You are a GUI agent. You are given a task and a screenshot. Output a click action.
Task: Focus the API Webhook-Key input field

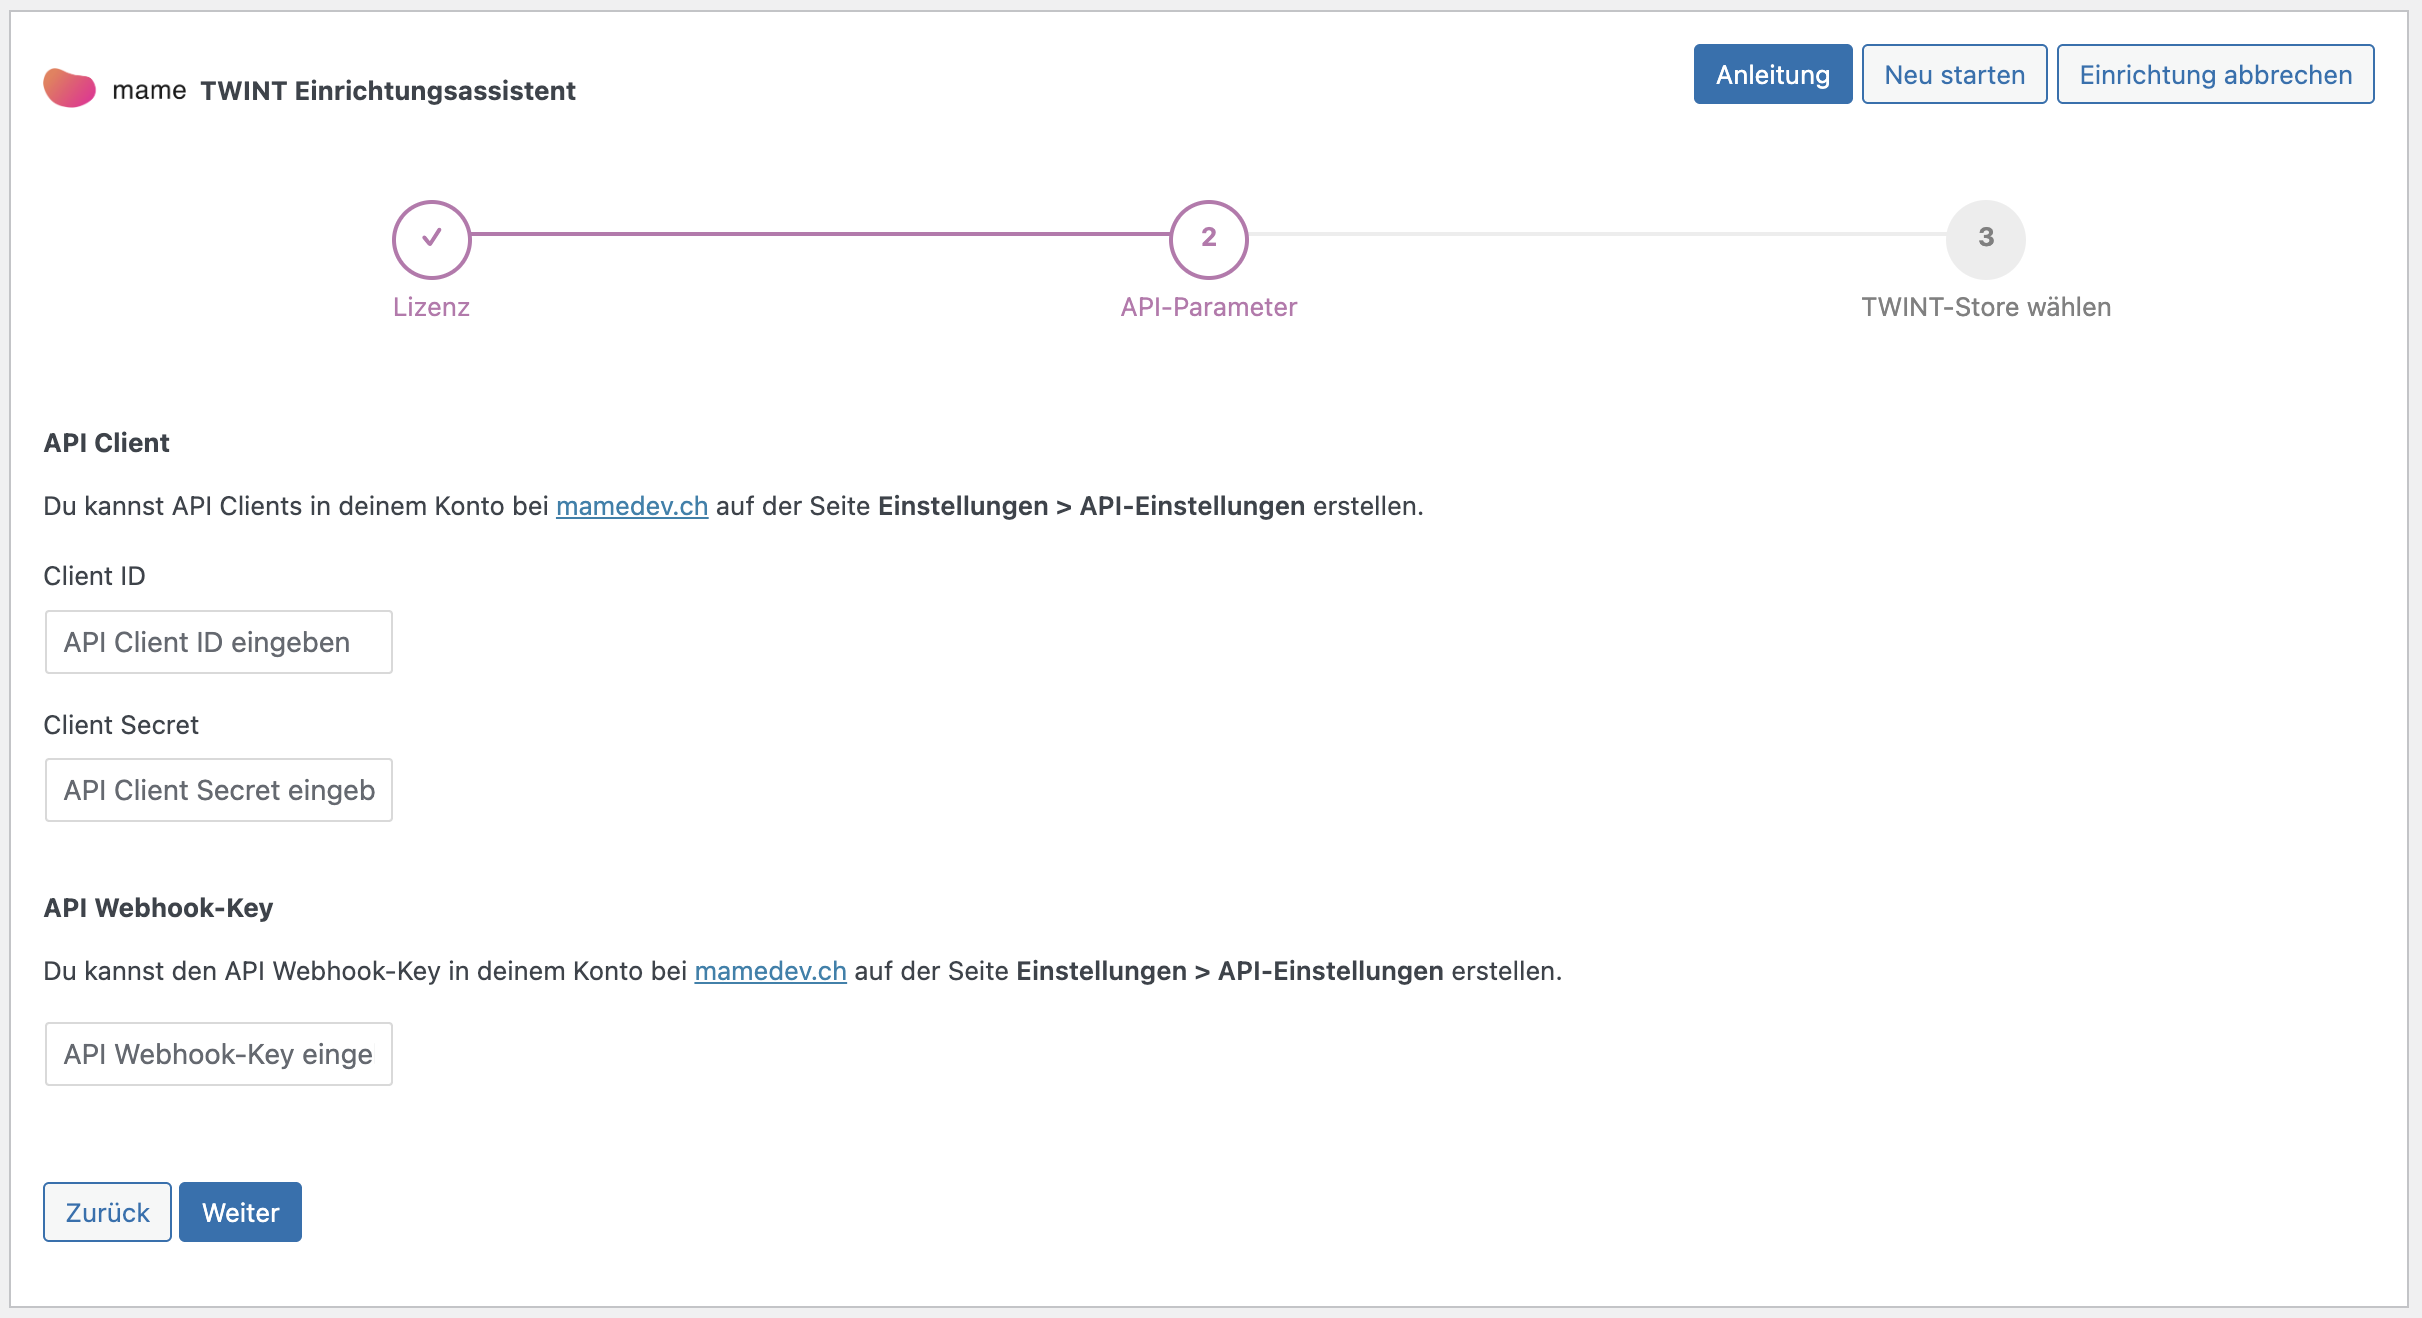[x=218, y=1054]
